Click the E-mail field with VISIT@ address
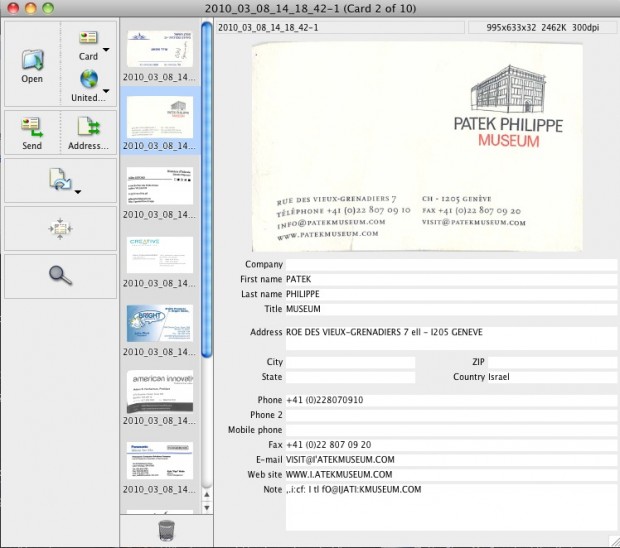The image size is (620, 548). tap(451, 460)
